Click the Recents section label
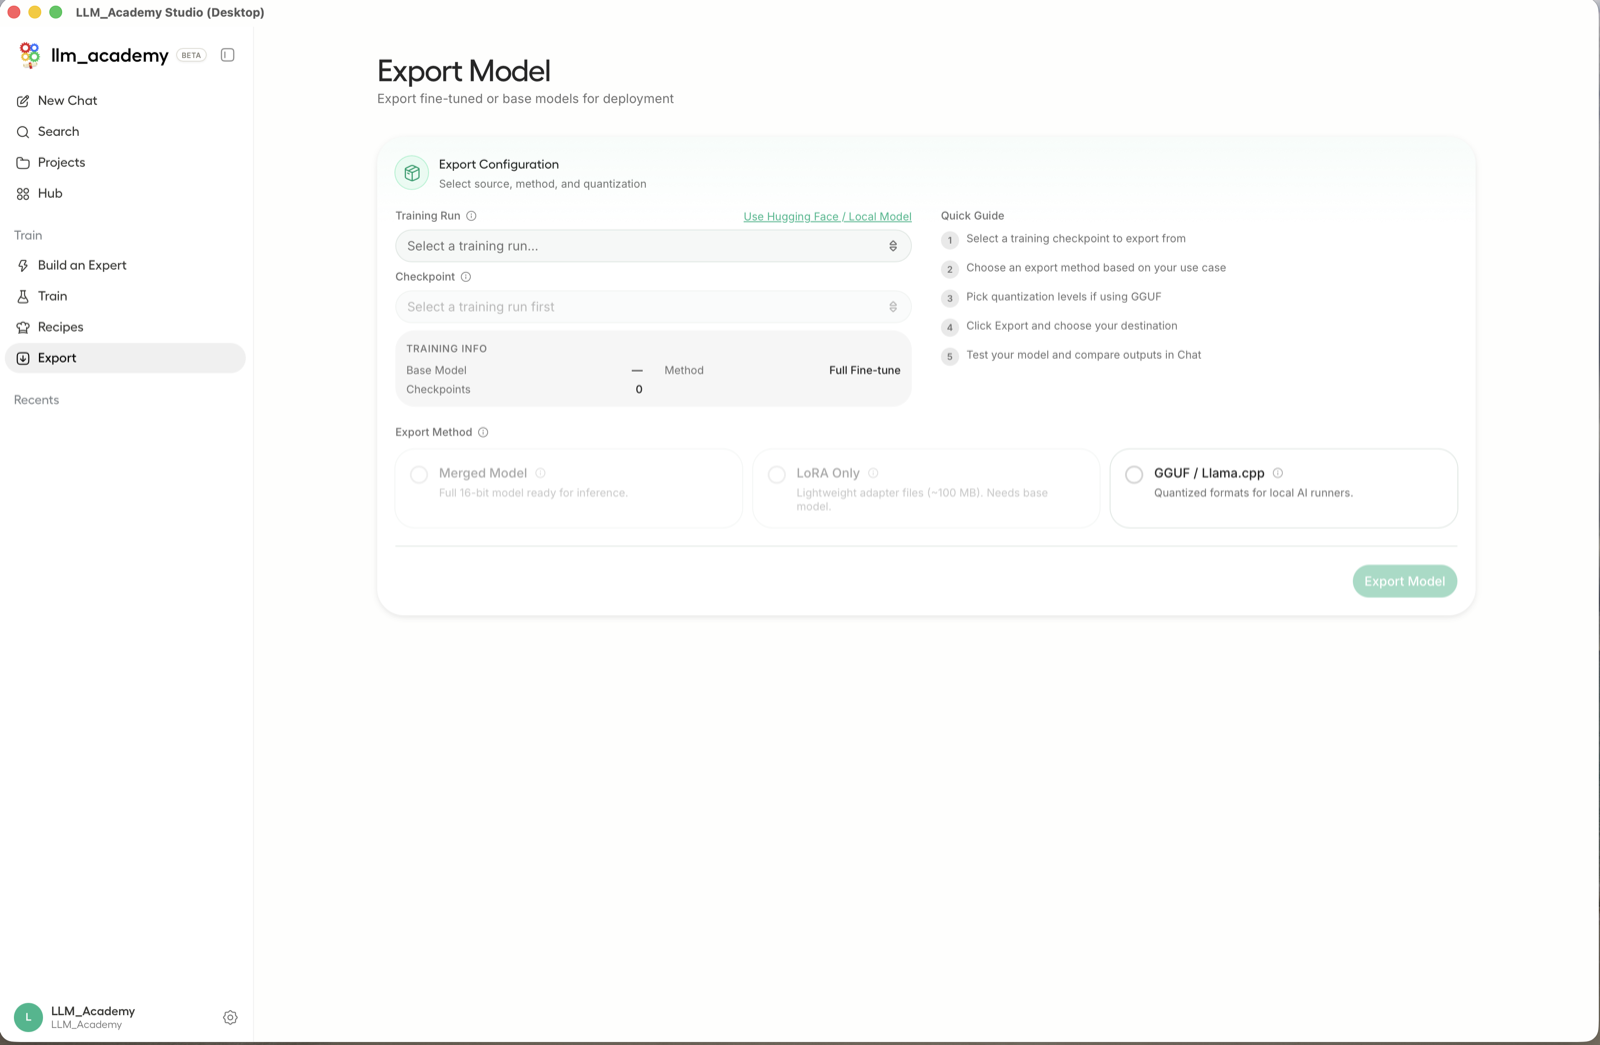The width and height of the screenshot is (1600, 1045). [x=37, y=400]
